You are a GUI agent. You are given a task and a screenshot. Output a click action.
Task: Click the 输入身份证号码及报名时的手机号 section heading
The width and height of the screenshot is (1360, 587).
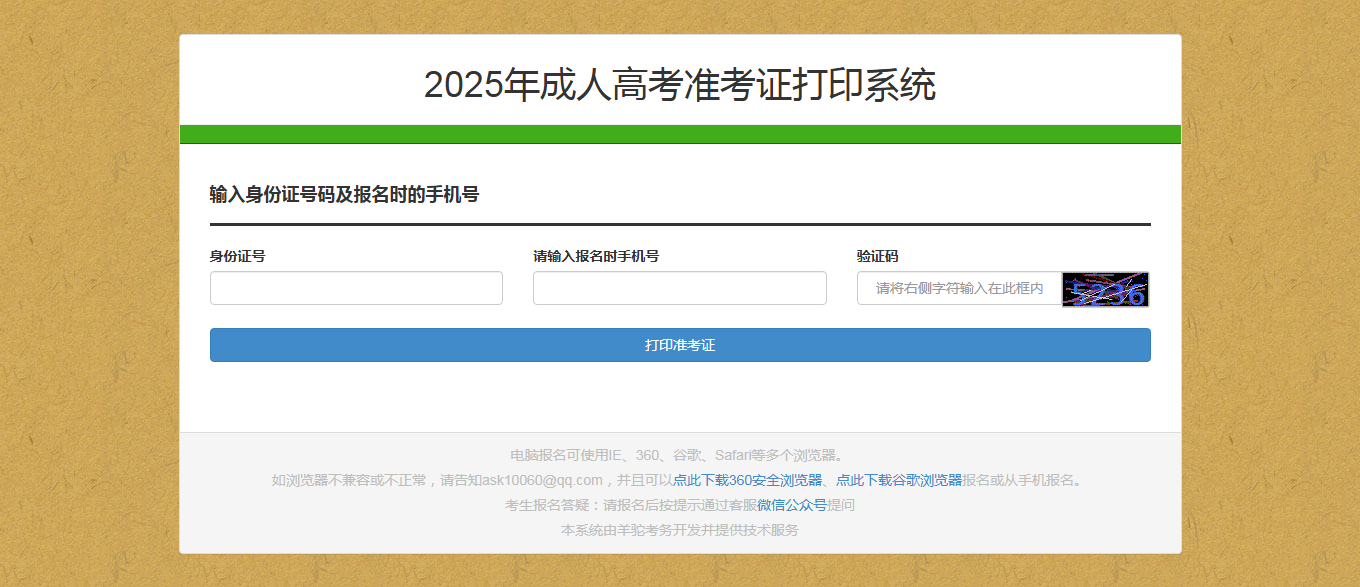tap(344, 195)
